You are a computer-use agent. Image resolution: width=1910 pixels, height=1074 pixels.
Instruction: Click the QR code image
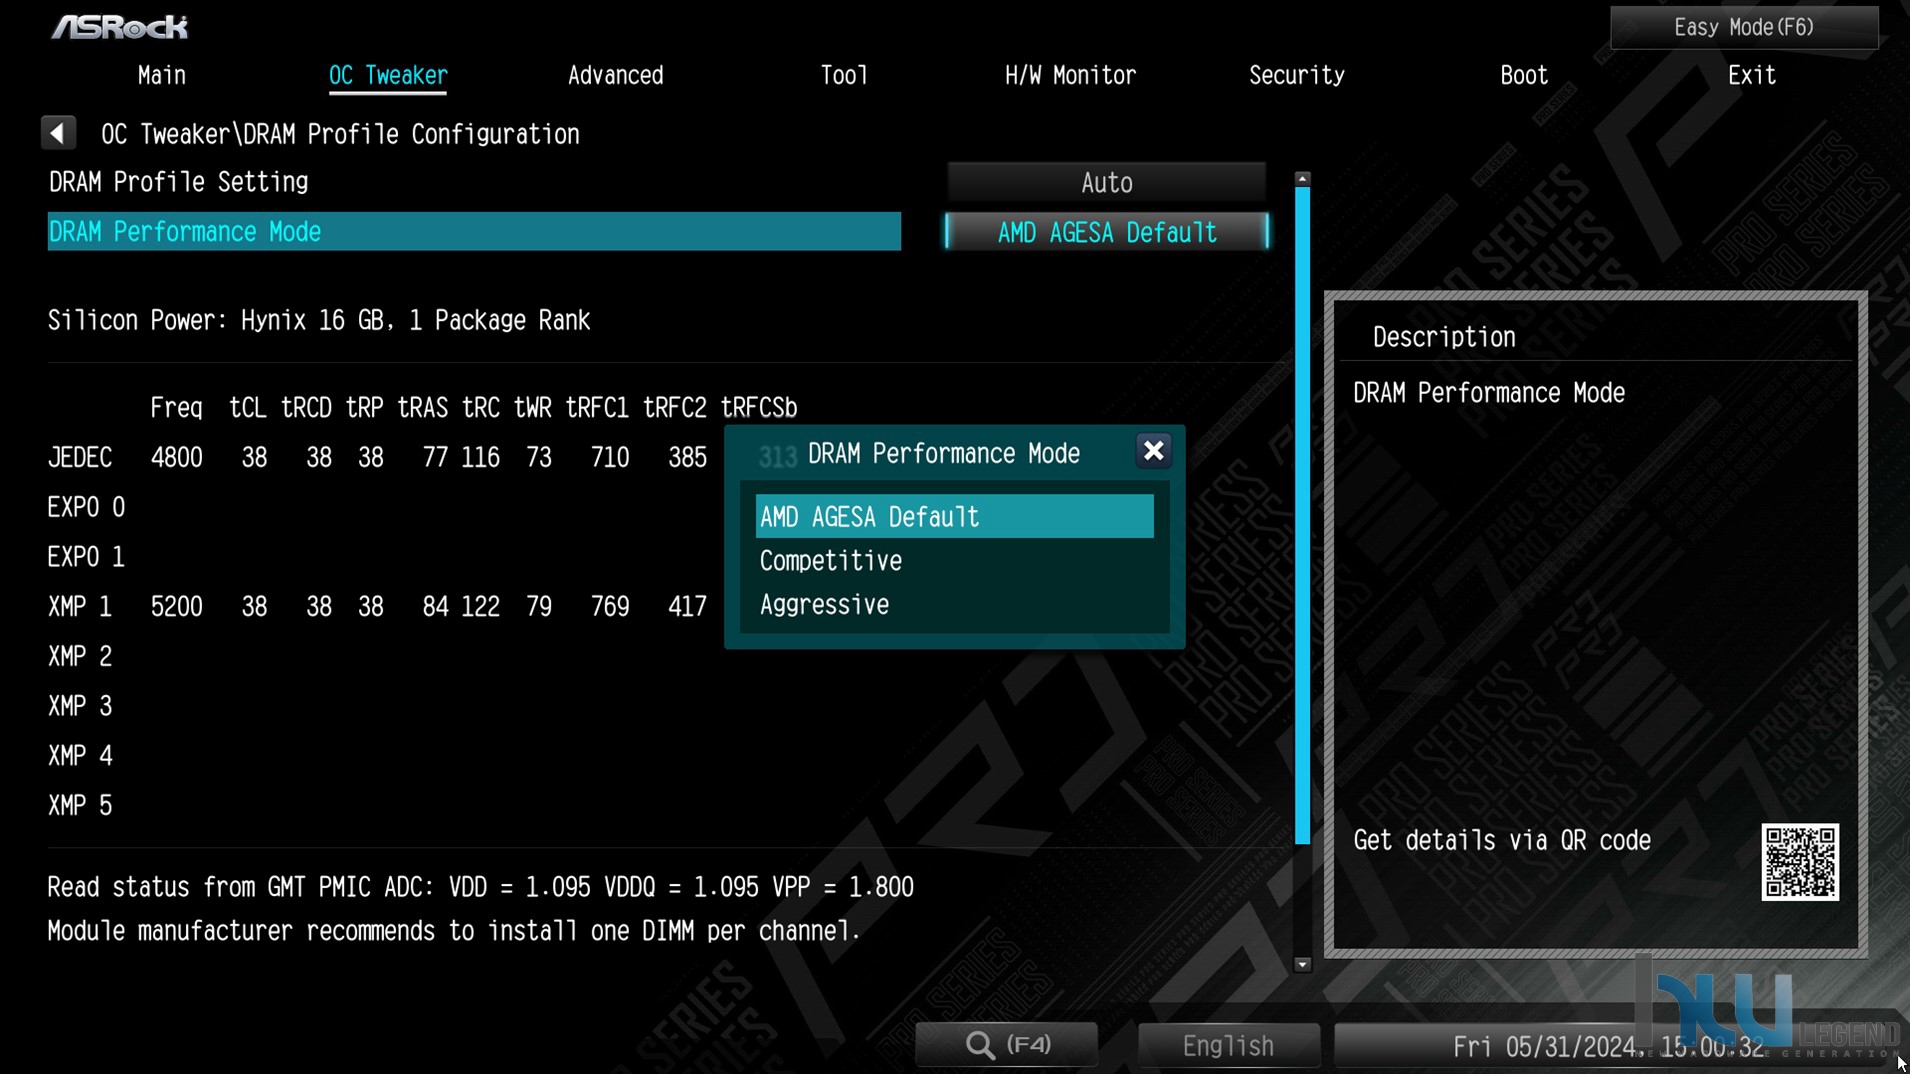[x=1799, y=862]
